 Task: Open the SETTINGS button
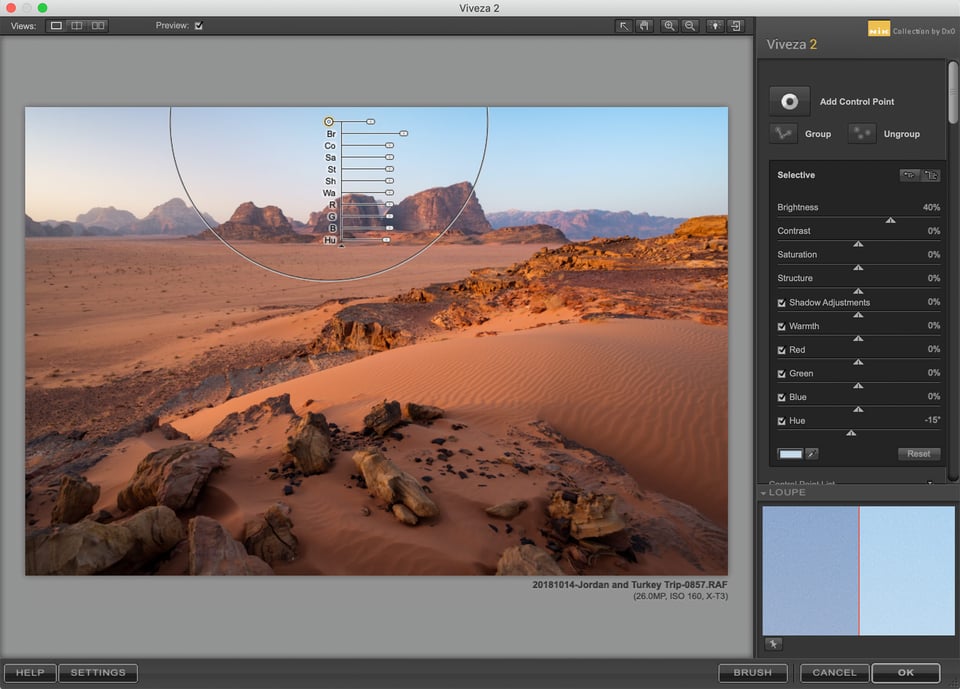coord(98,672)
